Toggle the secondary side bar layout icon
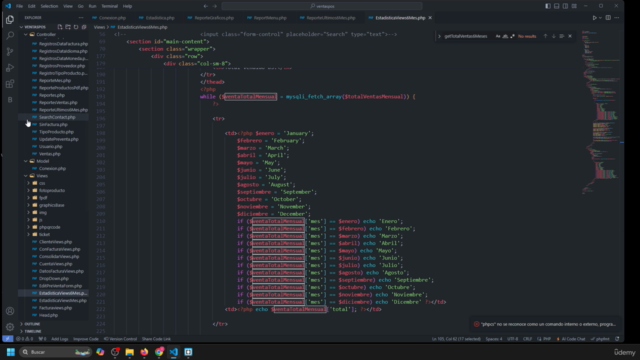Screen dimensions: 640x360 (x=565, y=6)
